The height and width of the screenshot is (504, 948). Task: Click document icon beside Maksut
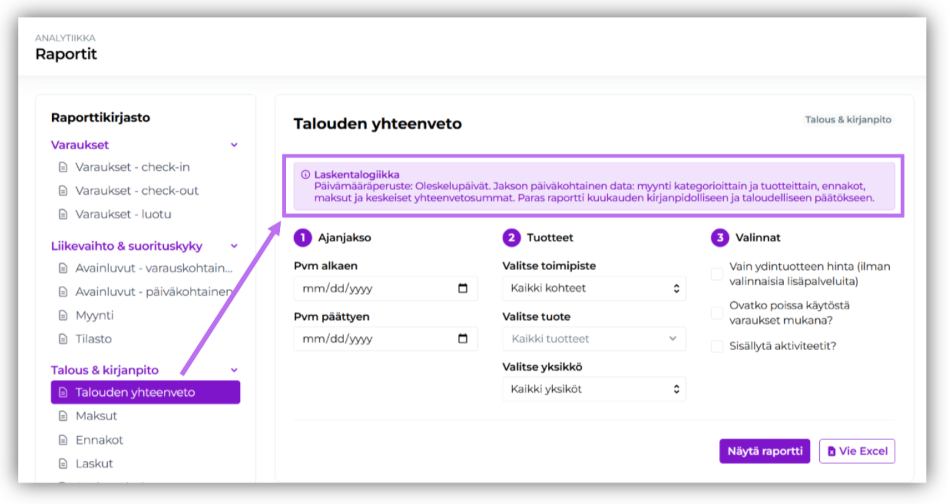(63, 416)
